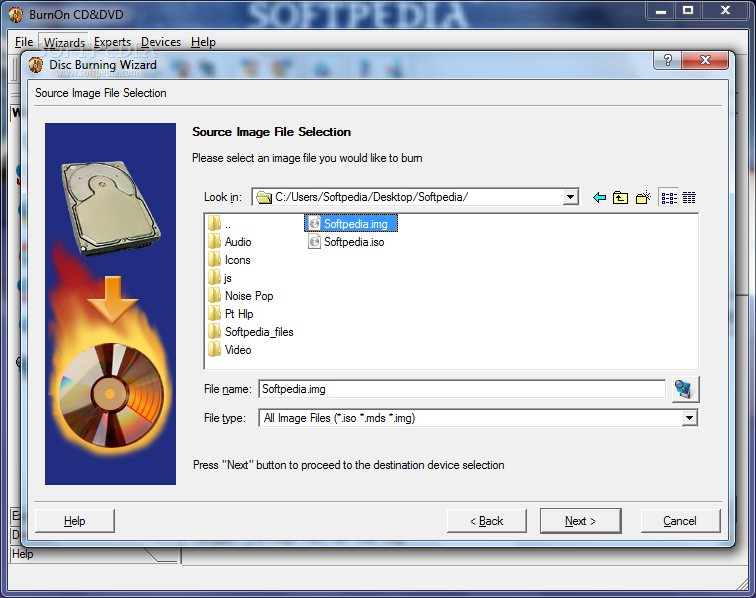Select Softpedia.iso file name
This screenshot has width=756, height=598.
pos(354,242)
